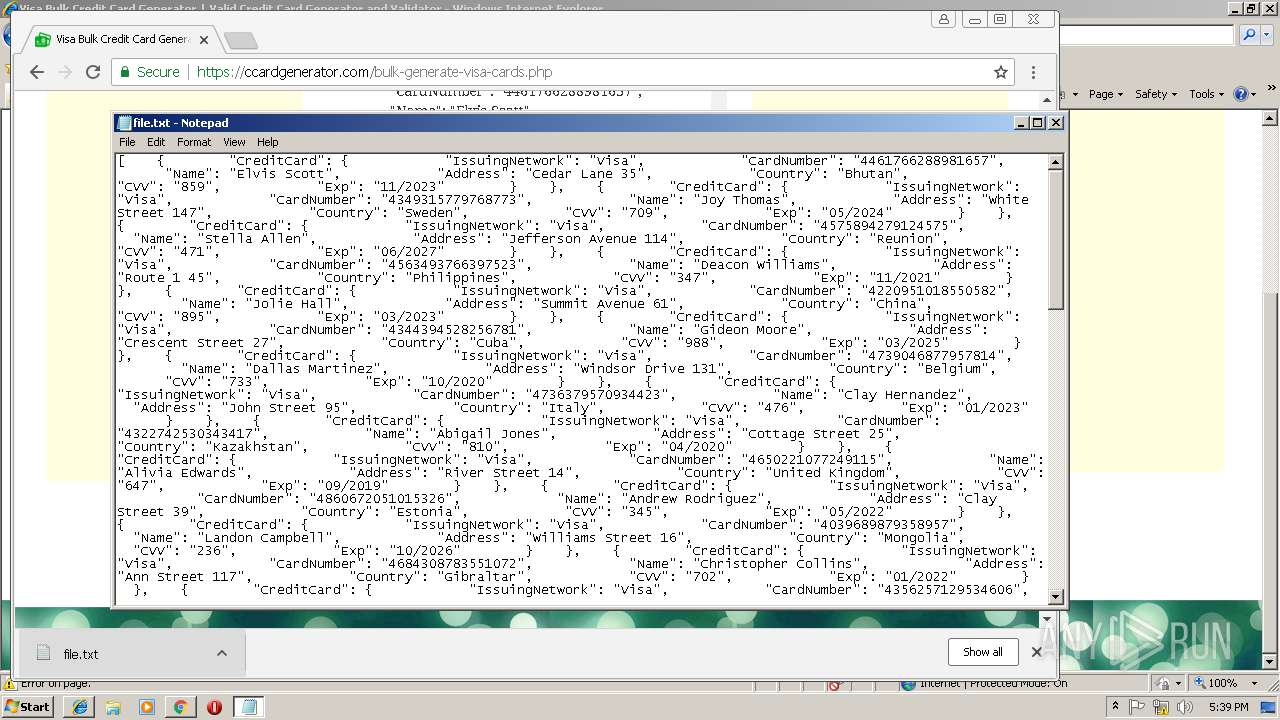
Task: Click the IE search input field
Action: coord(1146,35)
